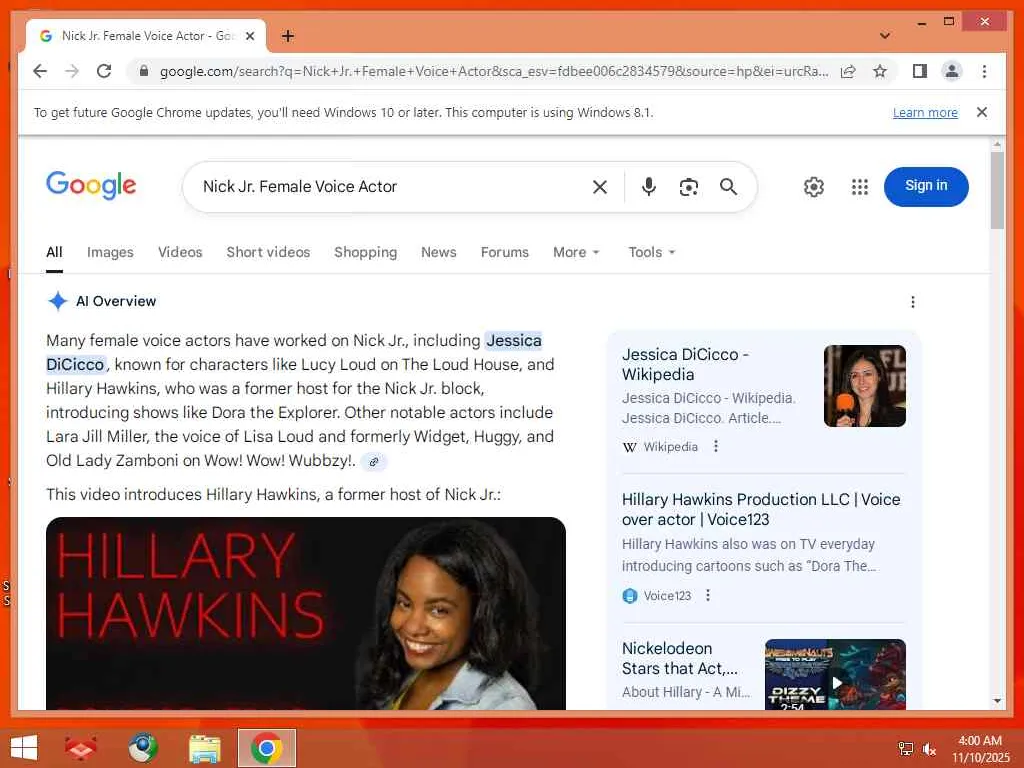
Task: Open a new browser tab
Action: tap(287, 36)
